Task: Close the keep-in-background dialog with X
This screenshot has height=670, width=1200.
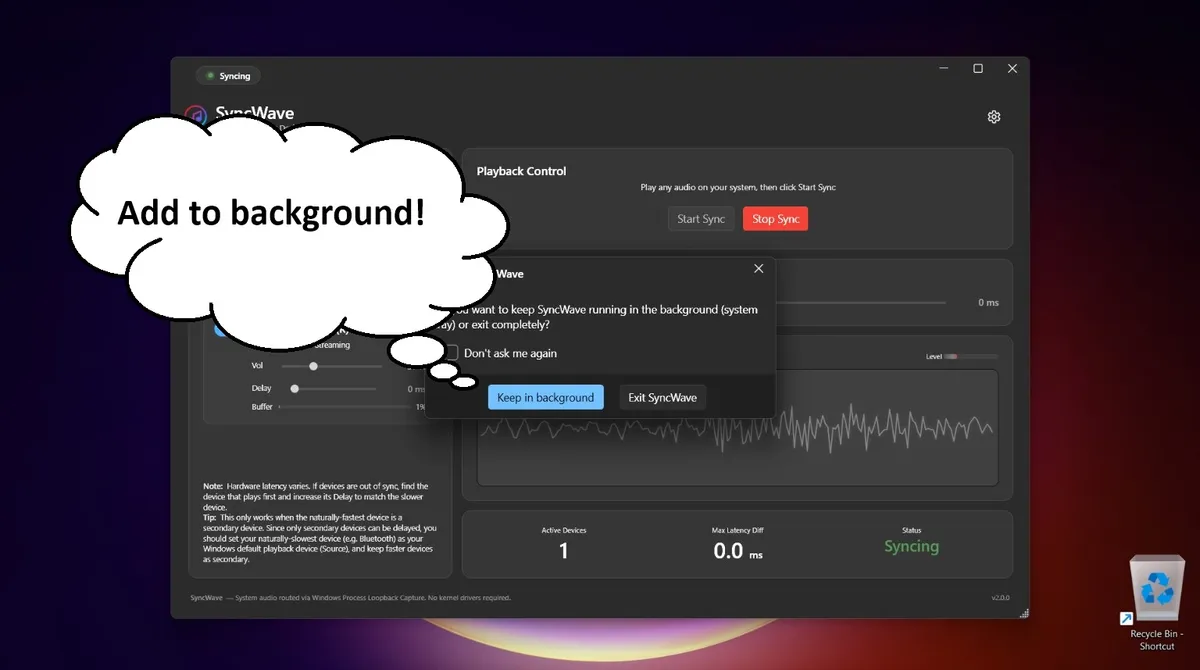Action: [758, 269]
